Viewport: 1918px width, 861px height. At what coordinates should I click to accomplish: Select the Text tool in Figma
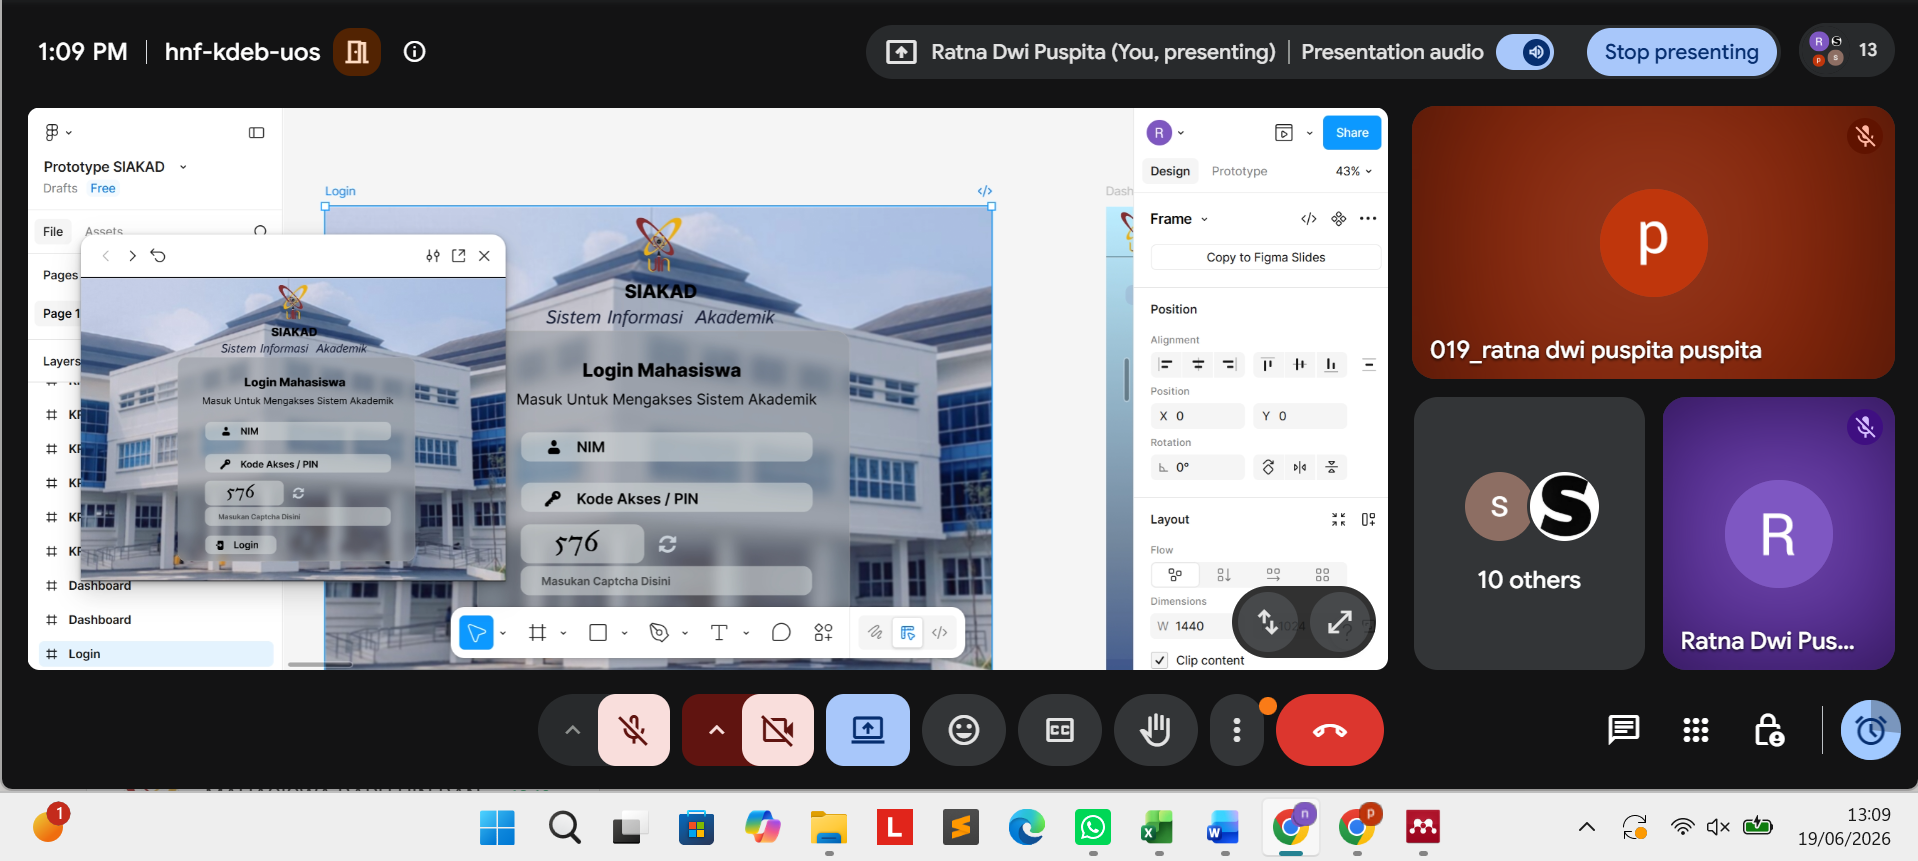[x=719, y=632]
